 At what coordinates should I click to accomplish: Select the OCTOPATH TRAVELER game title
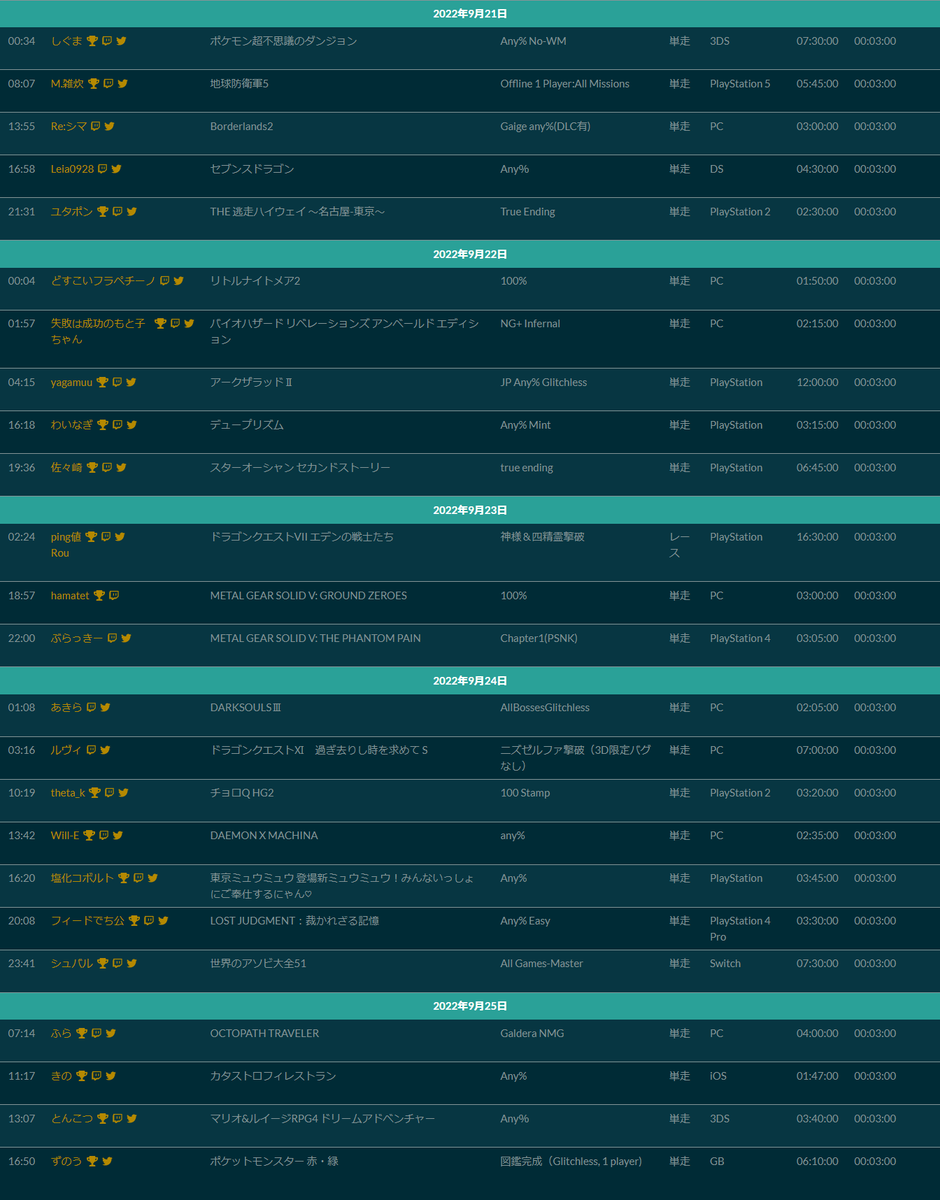(x=264, y=1034)
